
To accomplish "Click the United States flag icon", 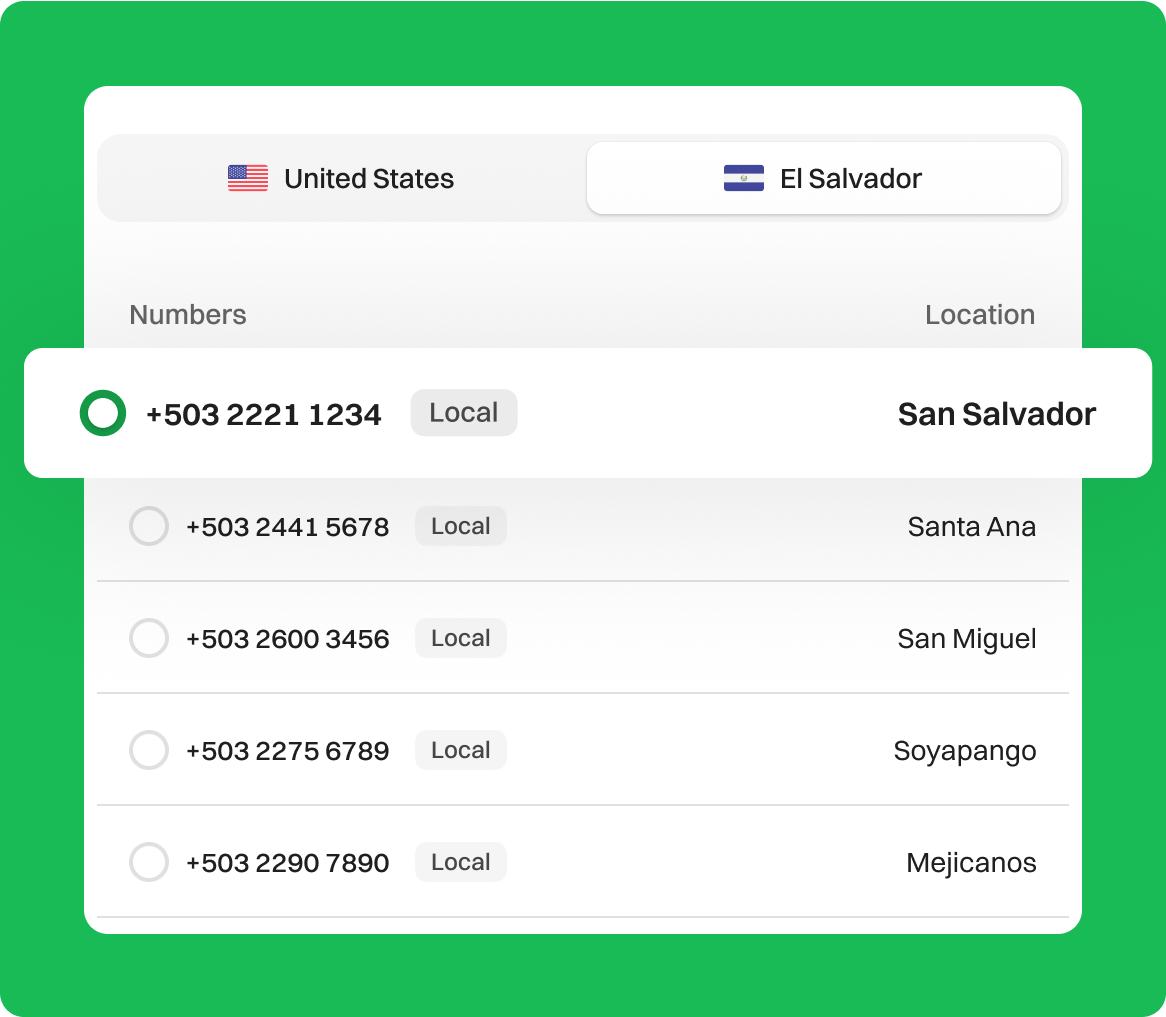I will 248,179.
